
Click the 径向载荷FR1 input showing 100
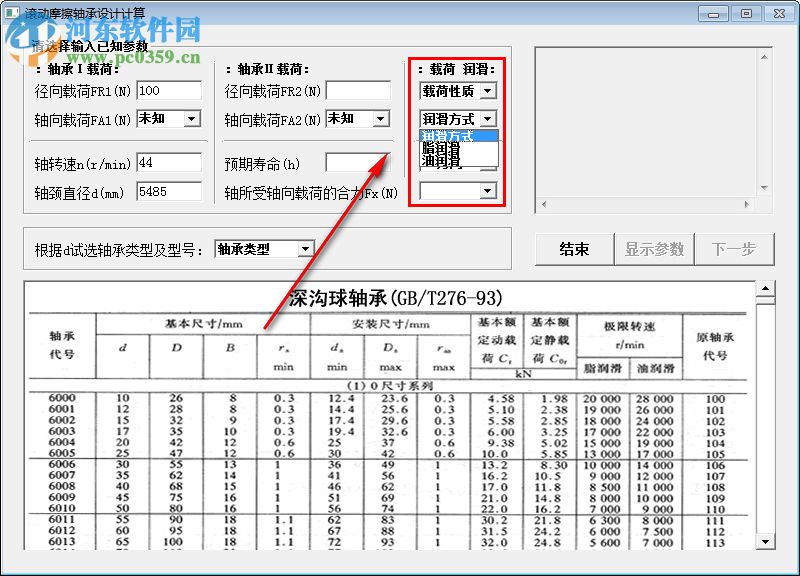pos(170,90)
